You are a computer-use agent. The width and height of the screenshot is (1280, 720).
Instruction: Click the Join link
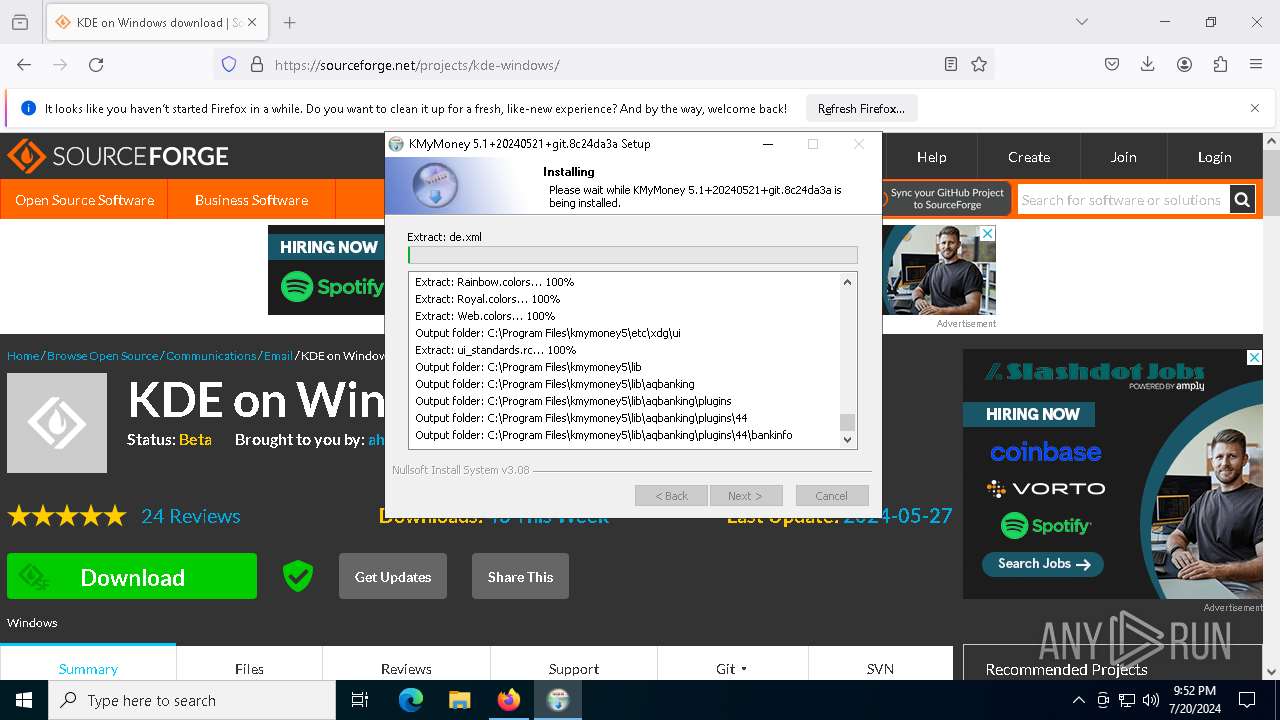coord(1123,157)
